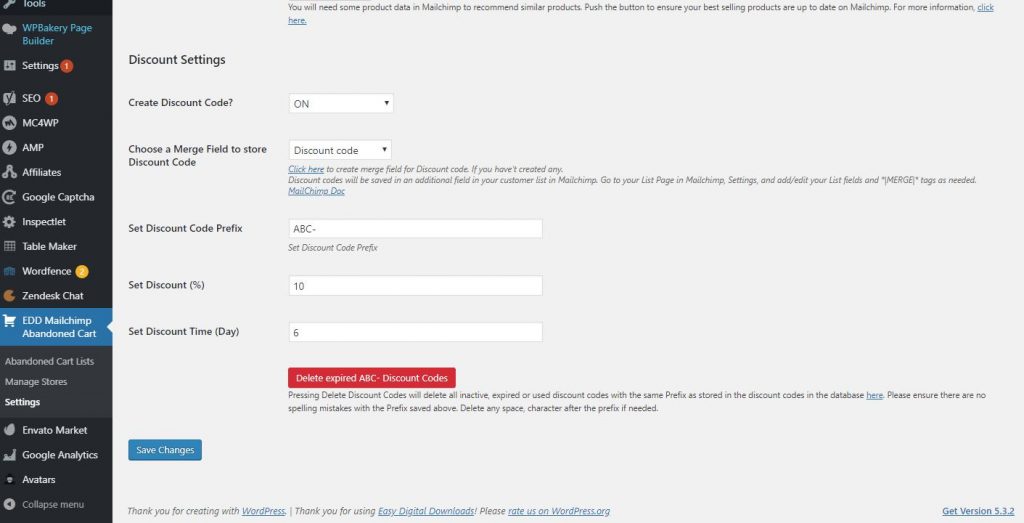Go to Abandoned Cart Lists submenu
1024x523 pixels.
(x=49, y=361)
